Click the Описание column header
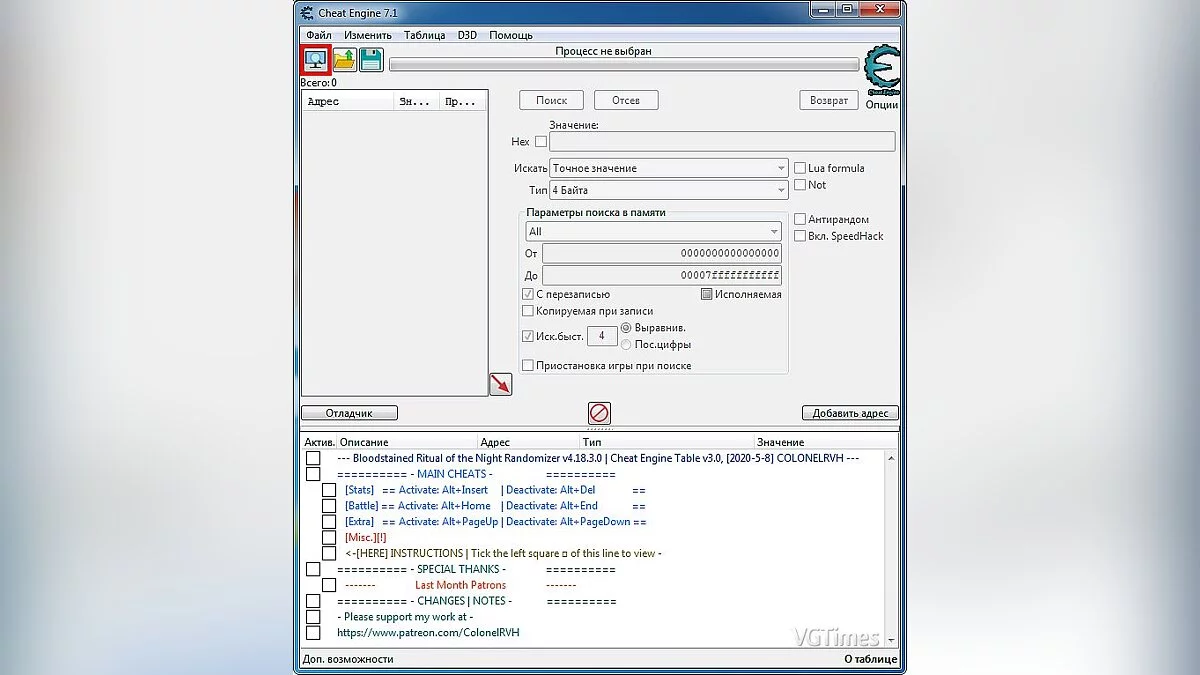This screenshot has width=1200, height=675. click(406, 442)
